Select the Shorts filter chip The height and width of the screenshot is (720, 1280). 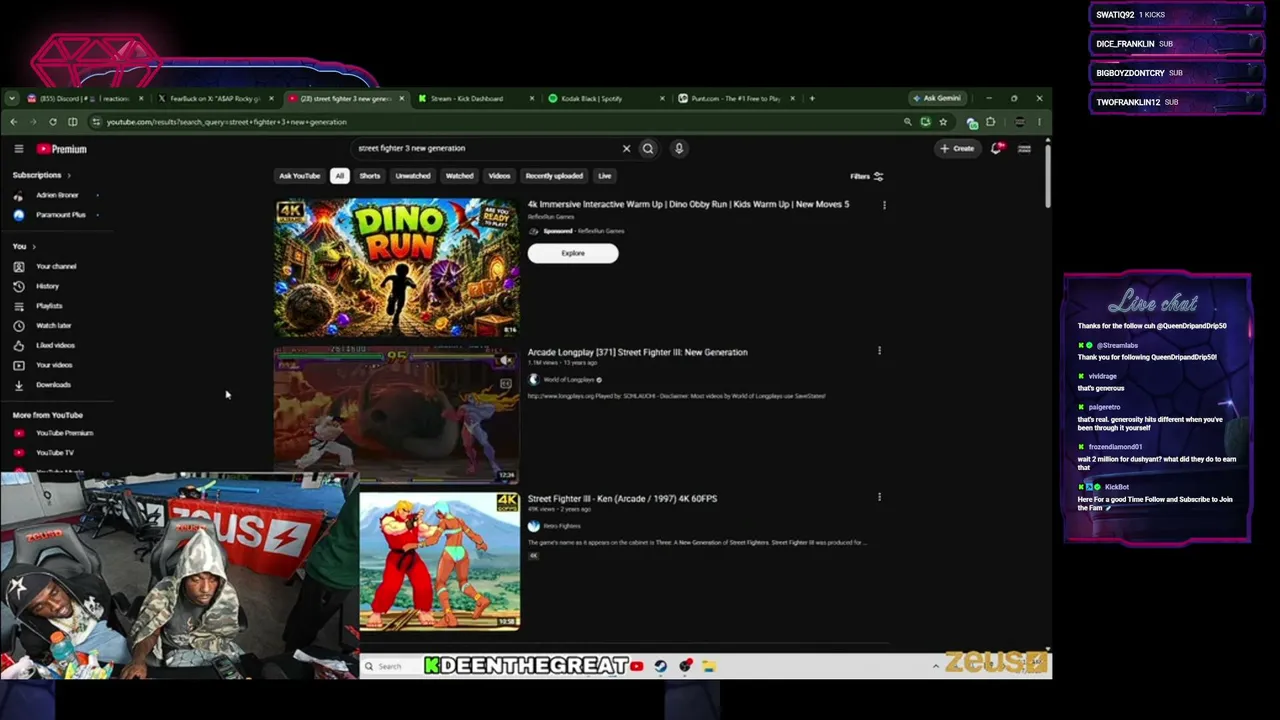point(370,176)
